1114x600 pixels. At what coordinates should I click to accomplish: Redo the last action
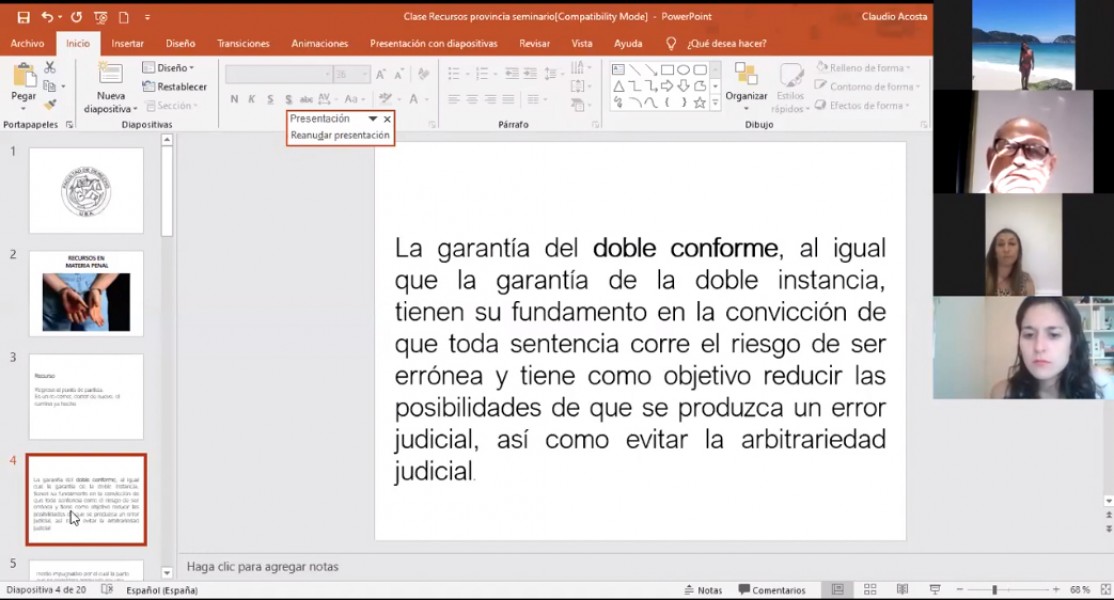tap(76, 17)
